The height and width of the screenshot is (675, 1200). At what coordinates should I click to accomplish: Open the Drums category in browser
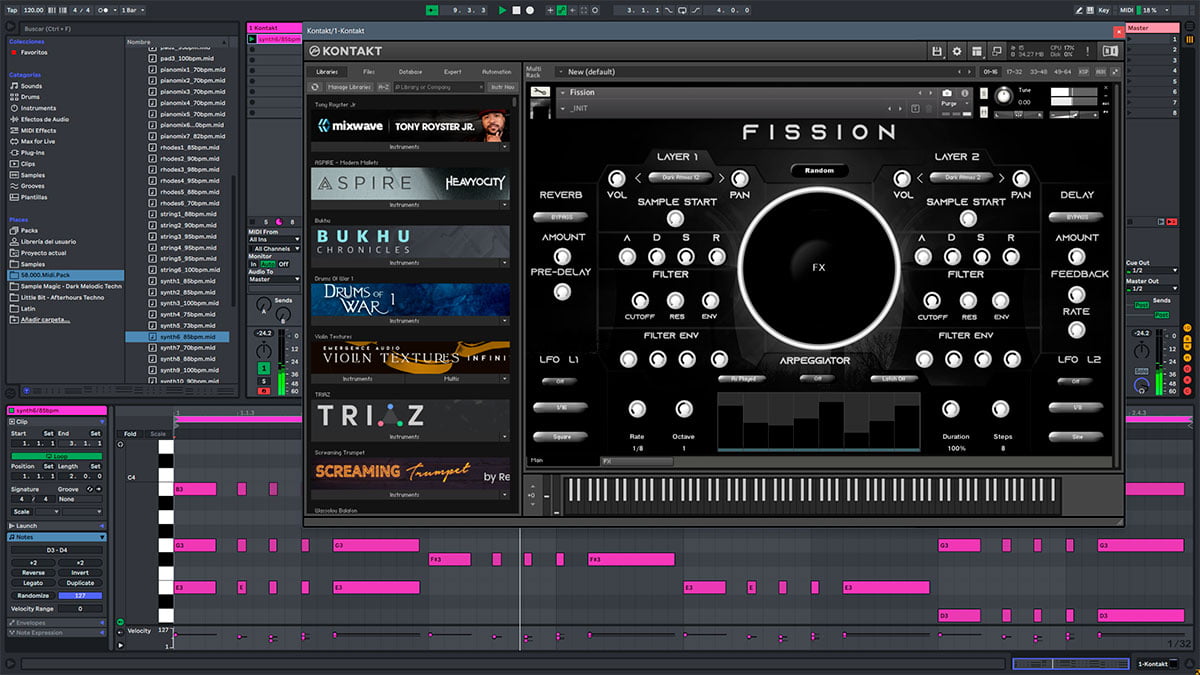(32, 97)
